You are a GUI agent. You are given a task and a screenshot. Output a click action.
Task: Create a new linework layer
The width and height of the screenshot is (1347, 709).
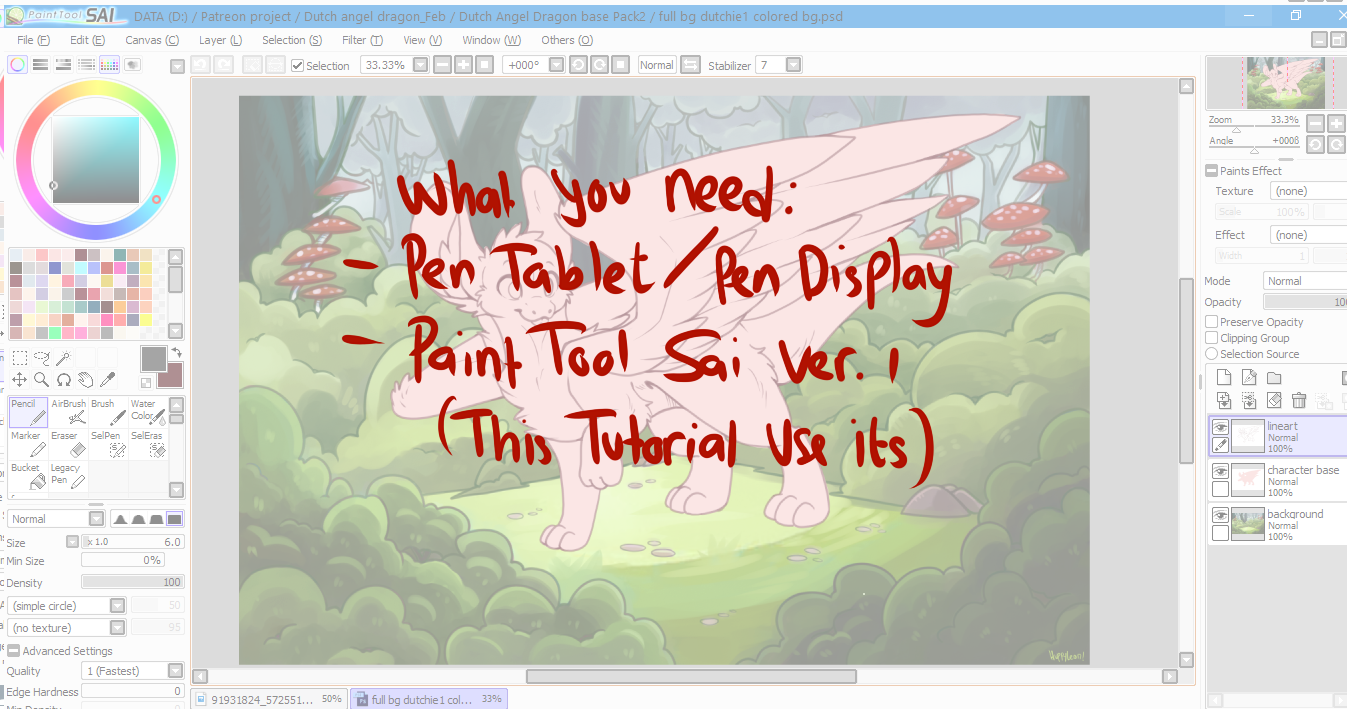click(x=1249, y=378)
